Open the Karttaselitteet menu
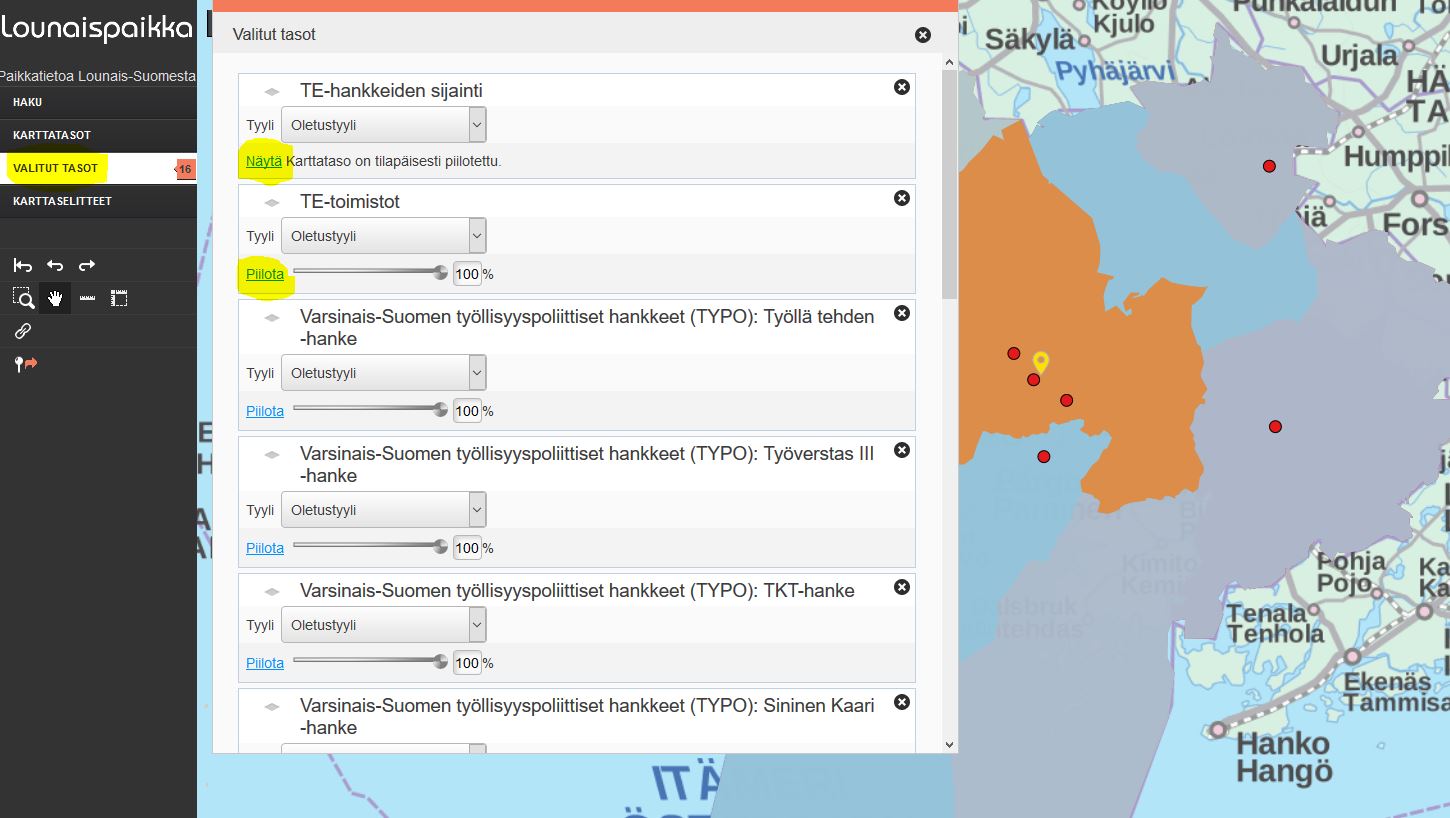 point(98,201)
